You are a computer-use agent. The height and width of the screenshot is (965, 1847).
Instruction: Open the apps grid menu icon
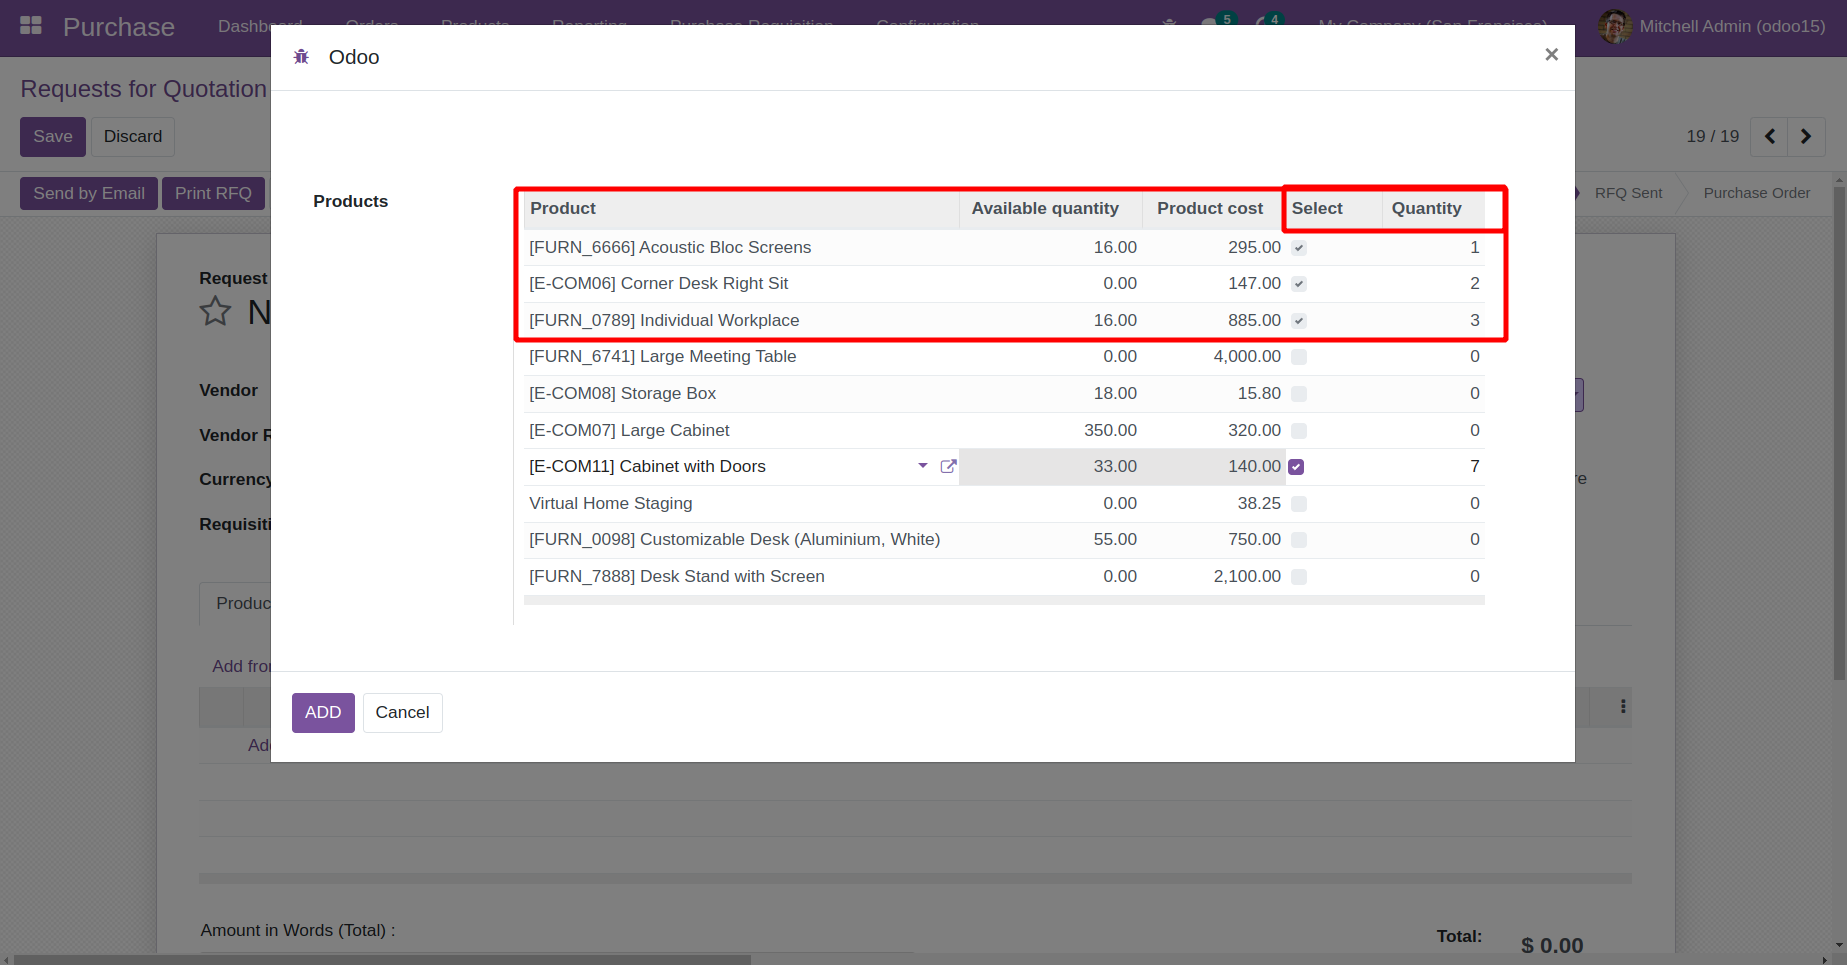pos(31,26)
